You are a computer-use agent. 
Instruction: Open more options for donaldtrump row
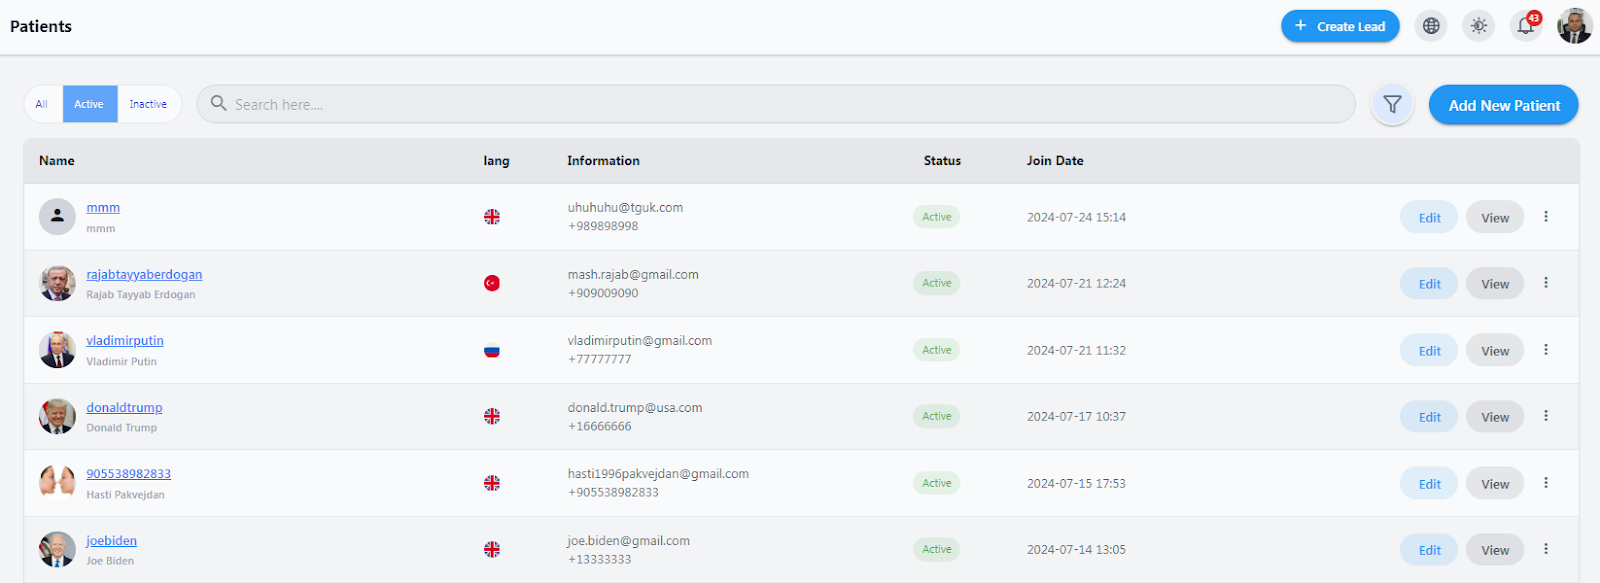pyautogui.click(x=1546, y=416)
